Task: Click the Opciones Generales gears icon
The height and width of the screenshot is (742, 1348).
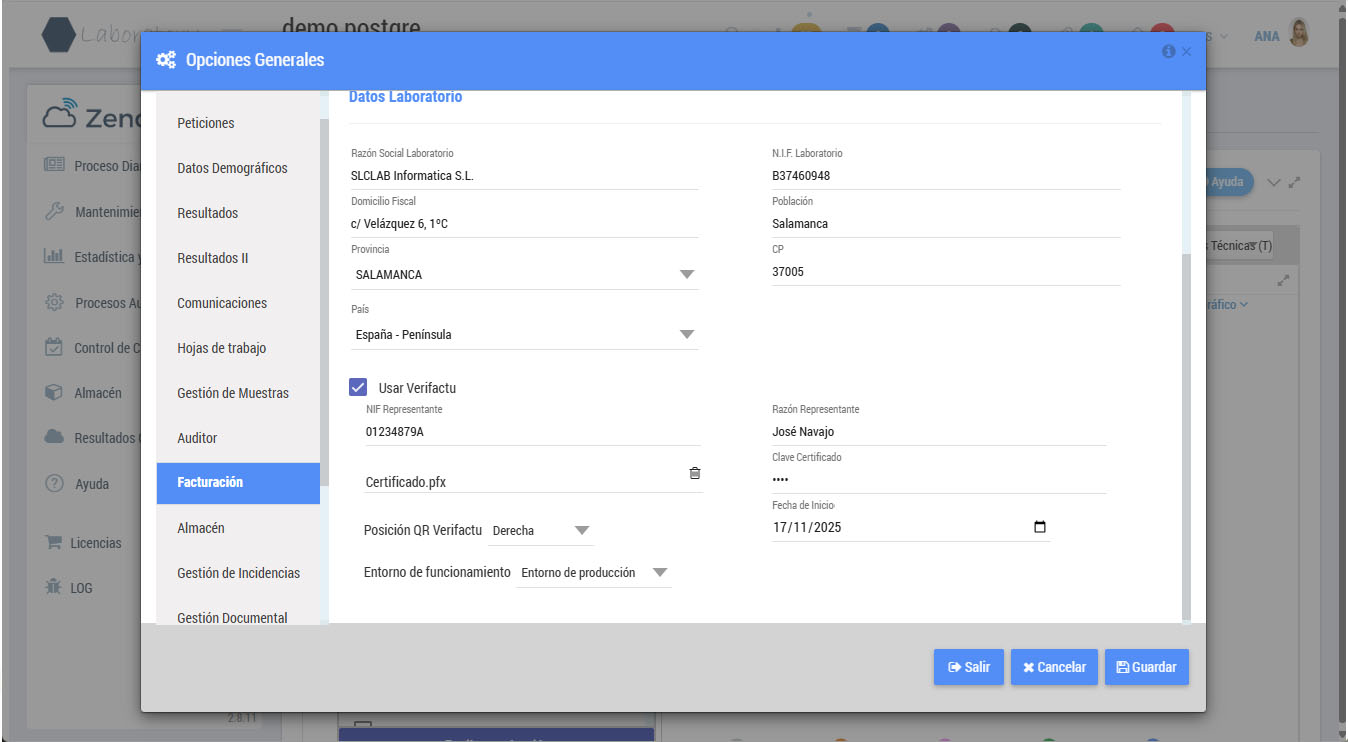Action: click(x=166, y=60)
